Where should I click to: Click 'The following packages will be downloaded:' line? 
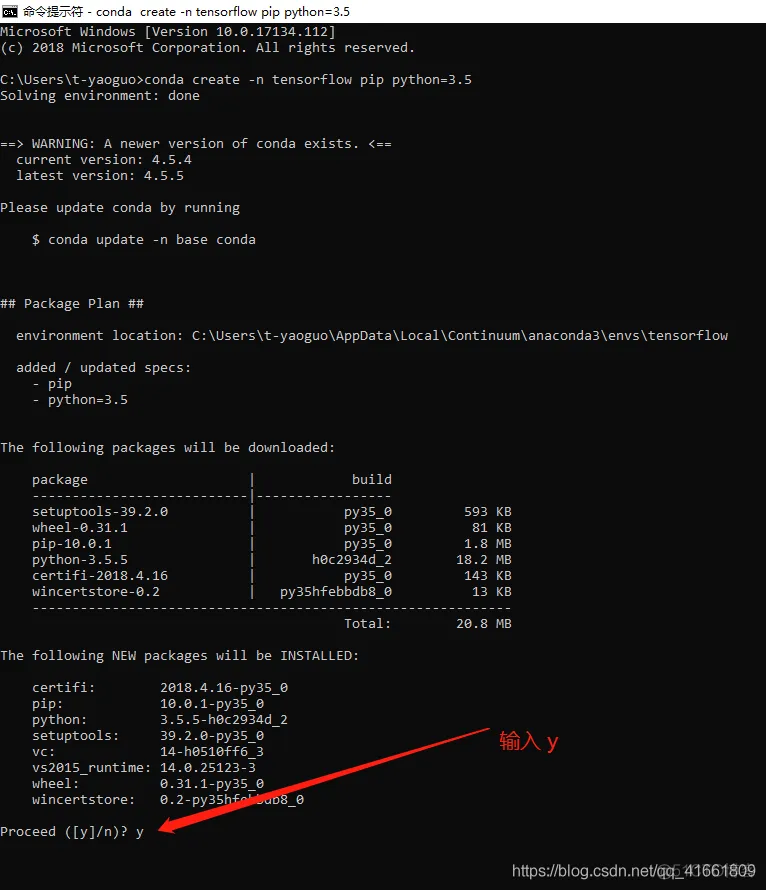point(168,448)
